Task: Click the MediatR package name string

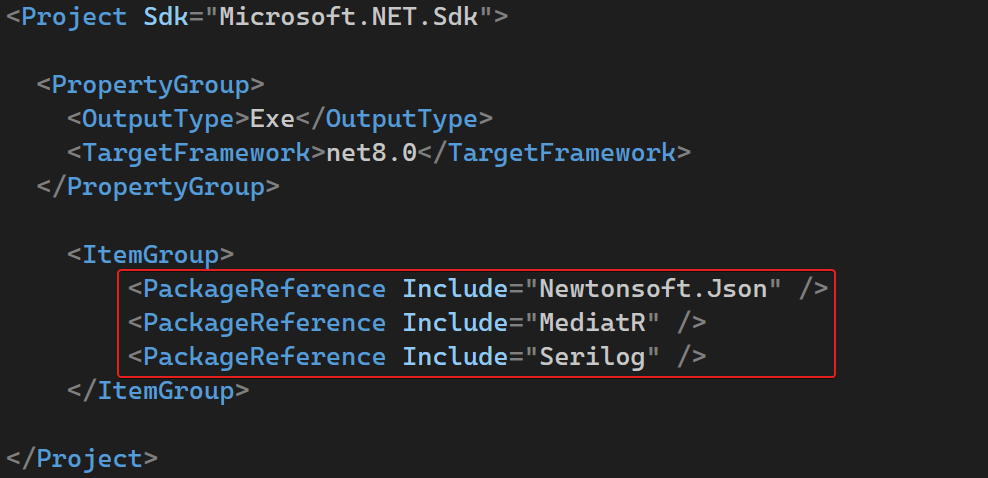Action: [599, 323]
